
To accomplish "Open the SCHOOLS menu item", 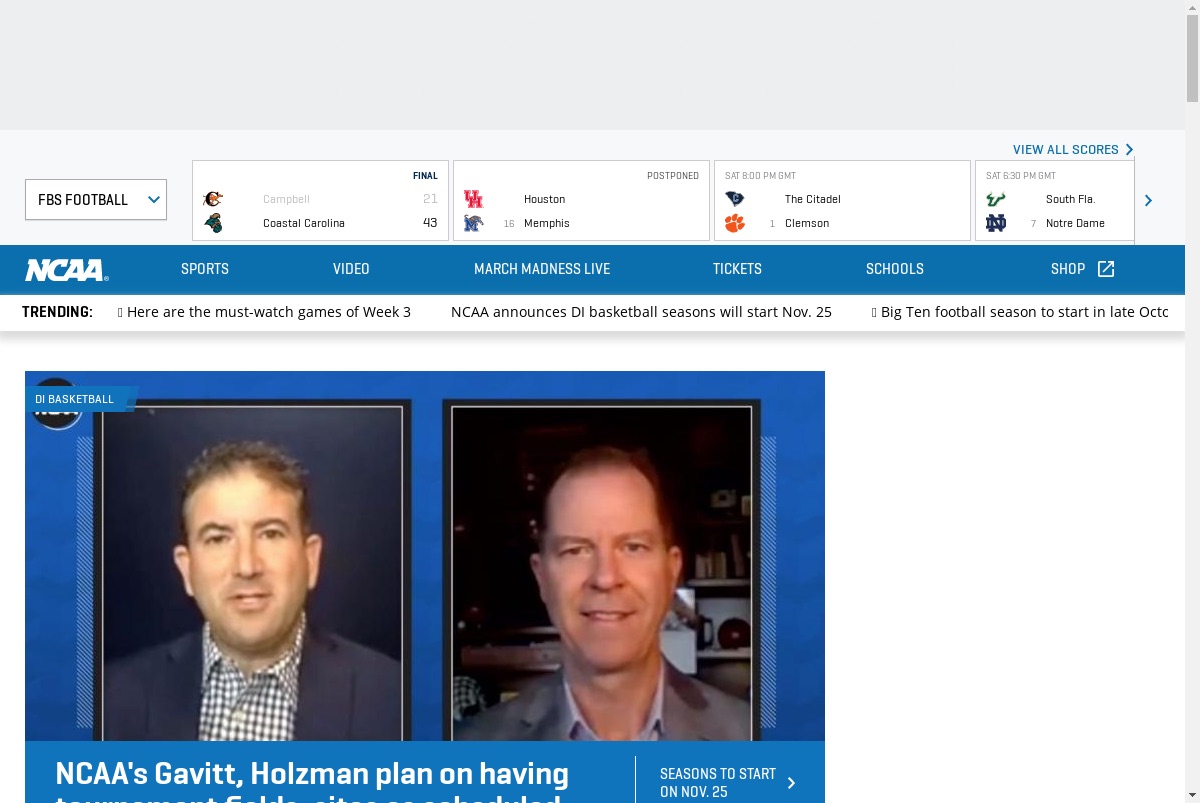I will tap(895, 269).
